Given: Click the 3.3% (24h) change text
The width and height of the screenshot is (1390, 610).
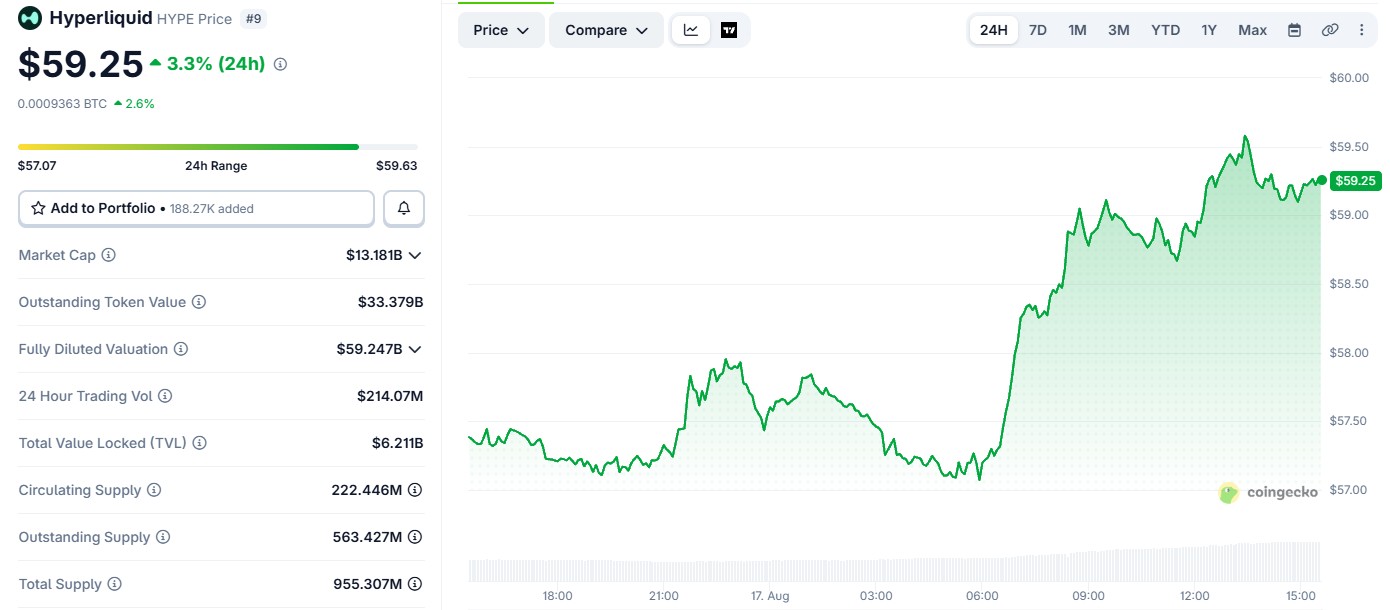Looking at the screenshot, I should pyautogui.click(x=216, y=64).
